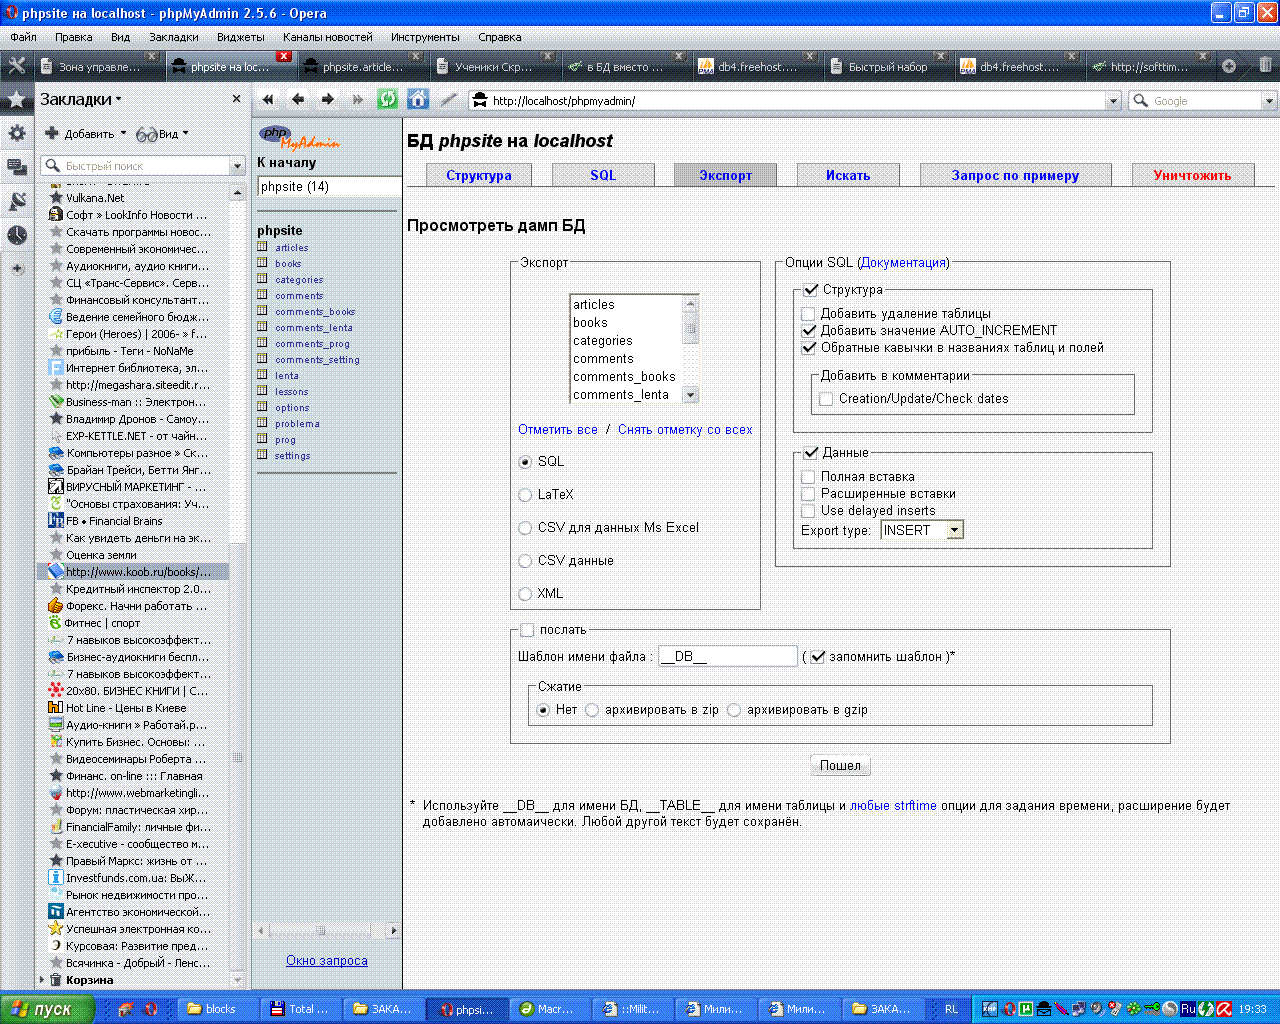Enable Creation/Update/Check dates checkbox
This screenshot has height=1024, width=1280.
point(826,399)
